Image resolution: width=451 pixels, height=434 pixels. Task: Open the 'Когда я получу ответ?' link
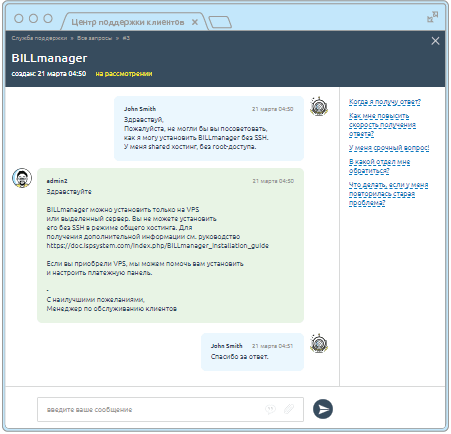pyautogui.click(x=385, y=102)
